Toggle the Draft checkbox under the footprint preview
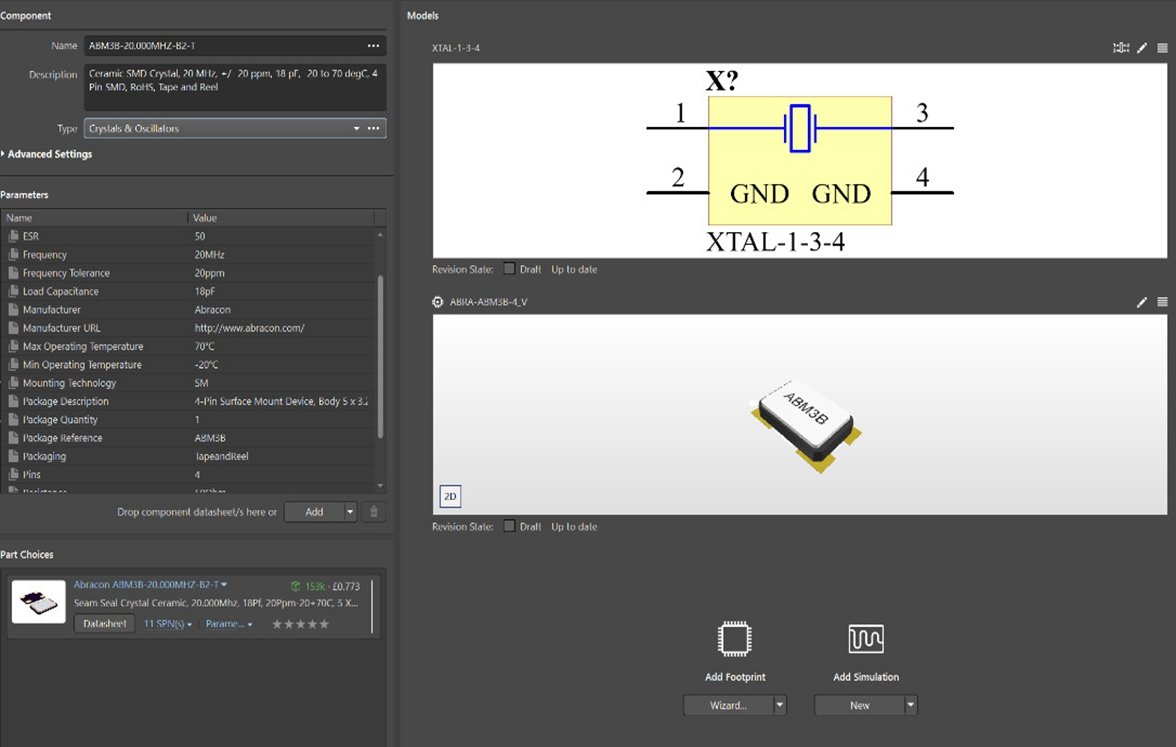Image resolution: width=1176 pixels, height=747 pixels. [509, 526]
